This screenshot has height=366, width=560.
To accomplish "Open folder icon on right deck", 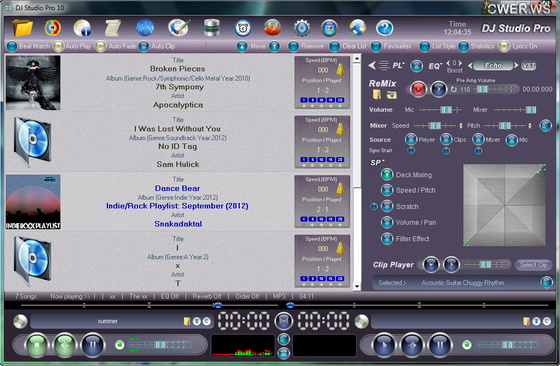I will 526,321.
